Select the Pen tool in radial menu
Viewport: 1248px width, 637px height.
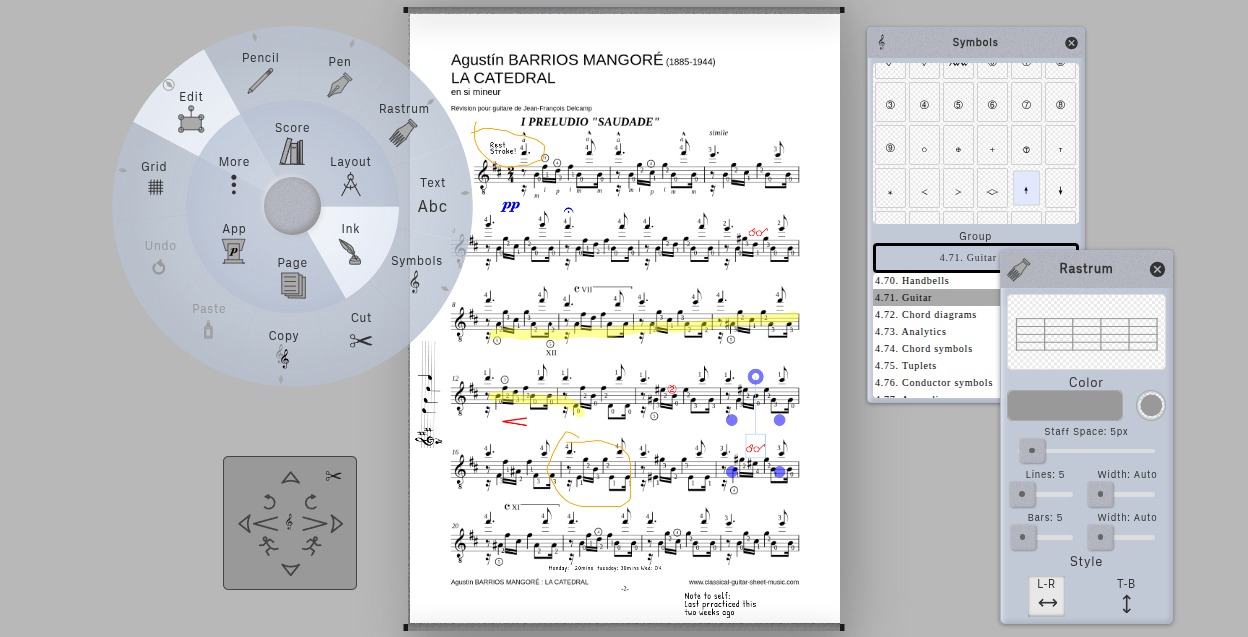(340, 76)
